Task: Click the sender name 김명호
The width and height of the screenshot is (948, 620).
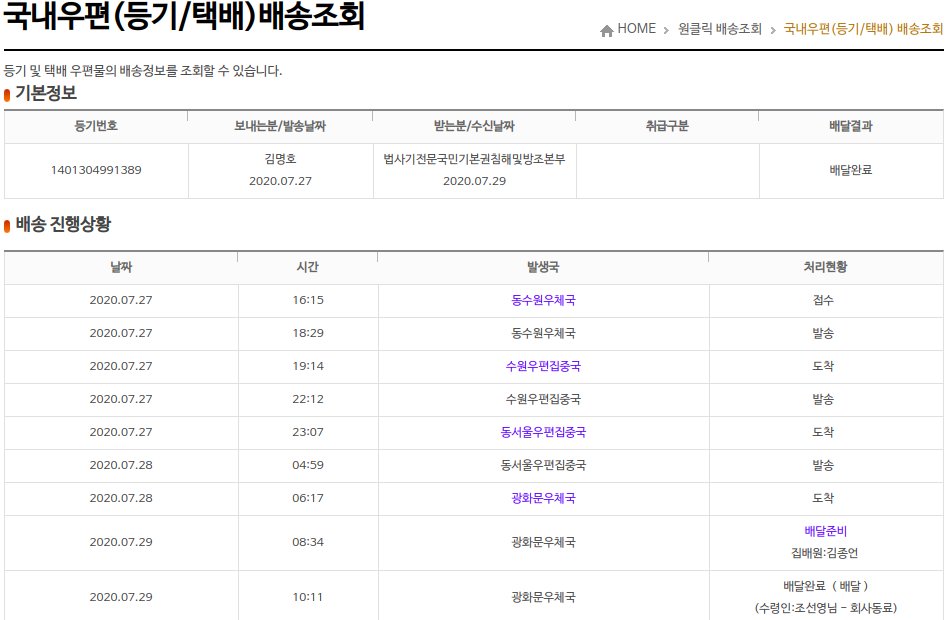Action: coord(280,159)
